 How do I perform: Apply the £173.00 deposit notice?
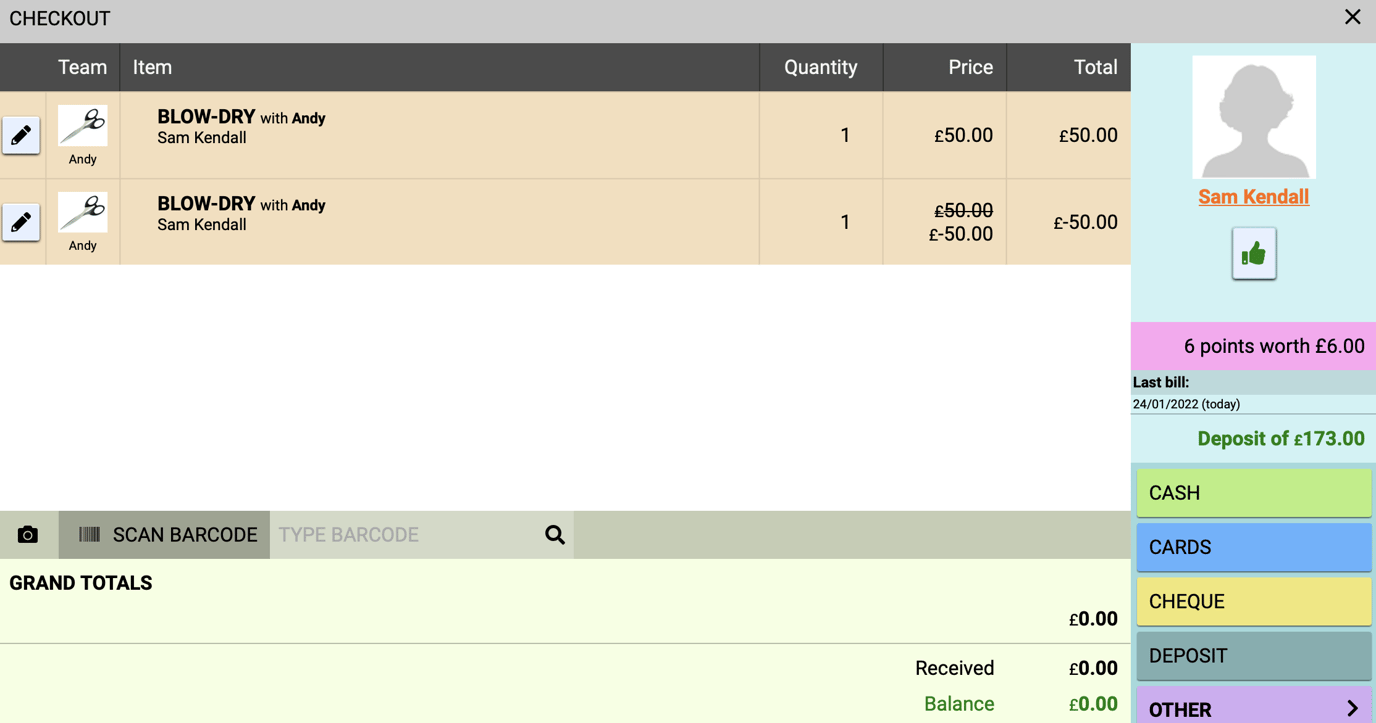(1280, 438)
